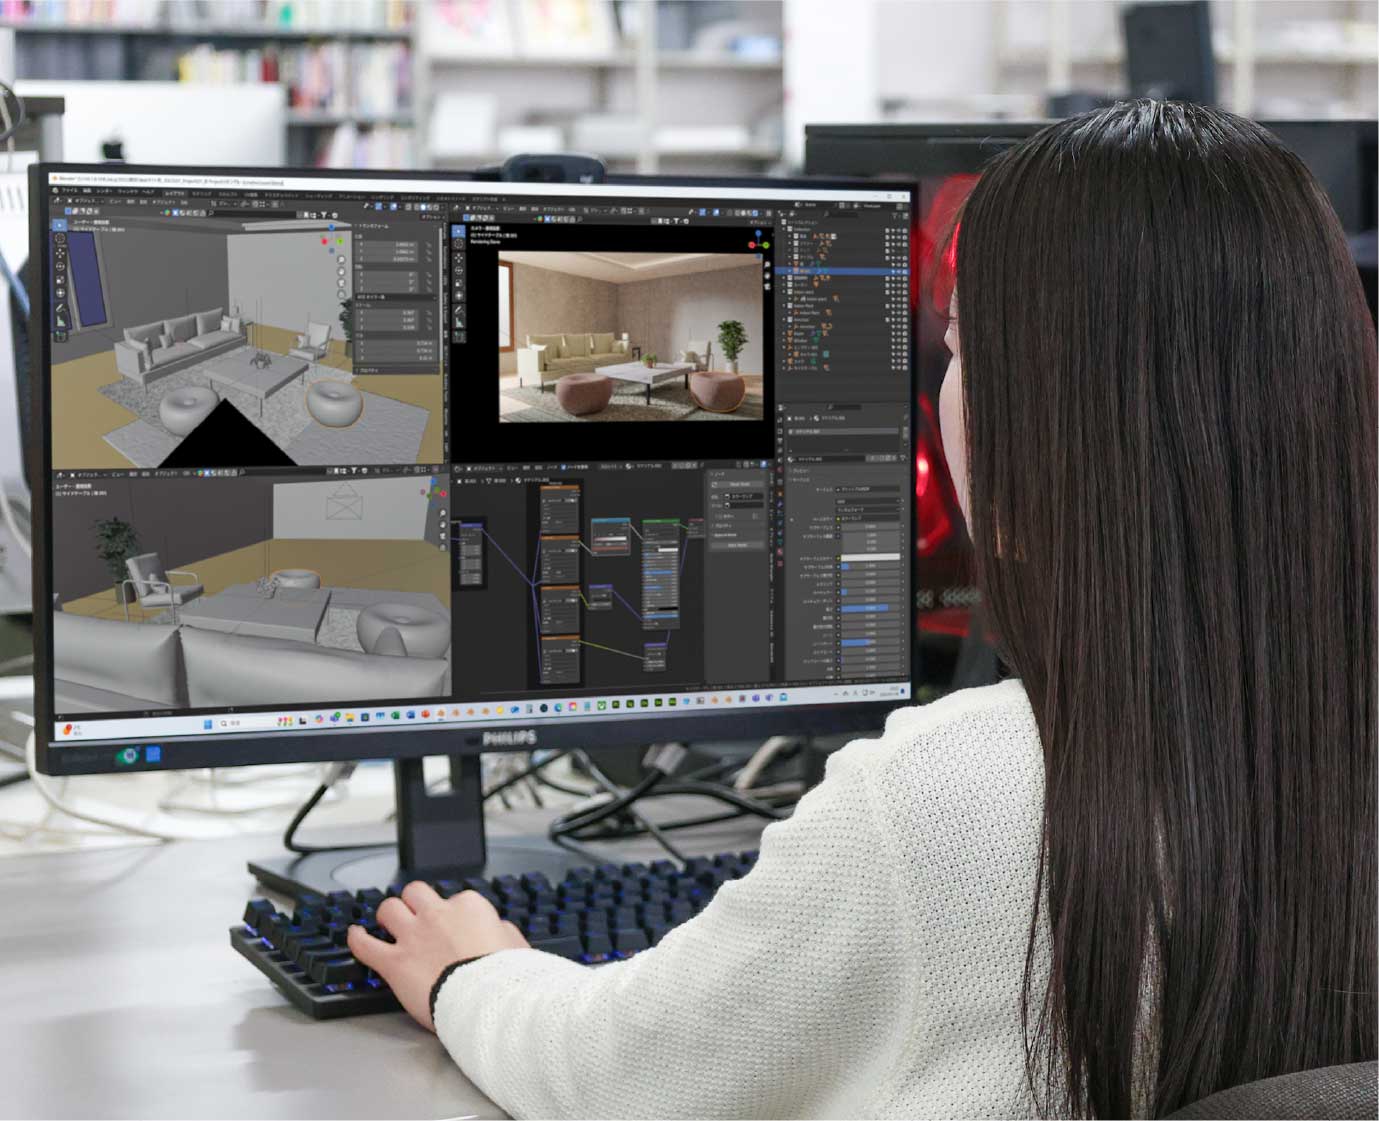Viewport: 1379px width, 1121px height.
Task: Expand the Preview panel in material properties
Action: [800, 471]
